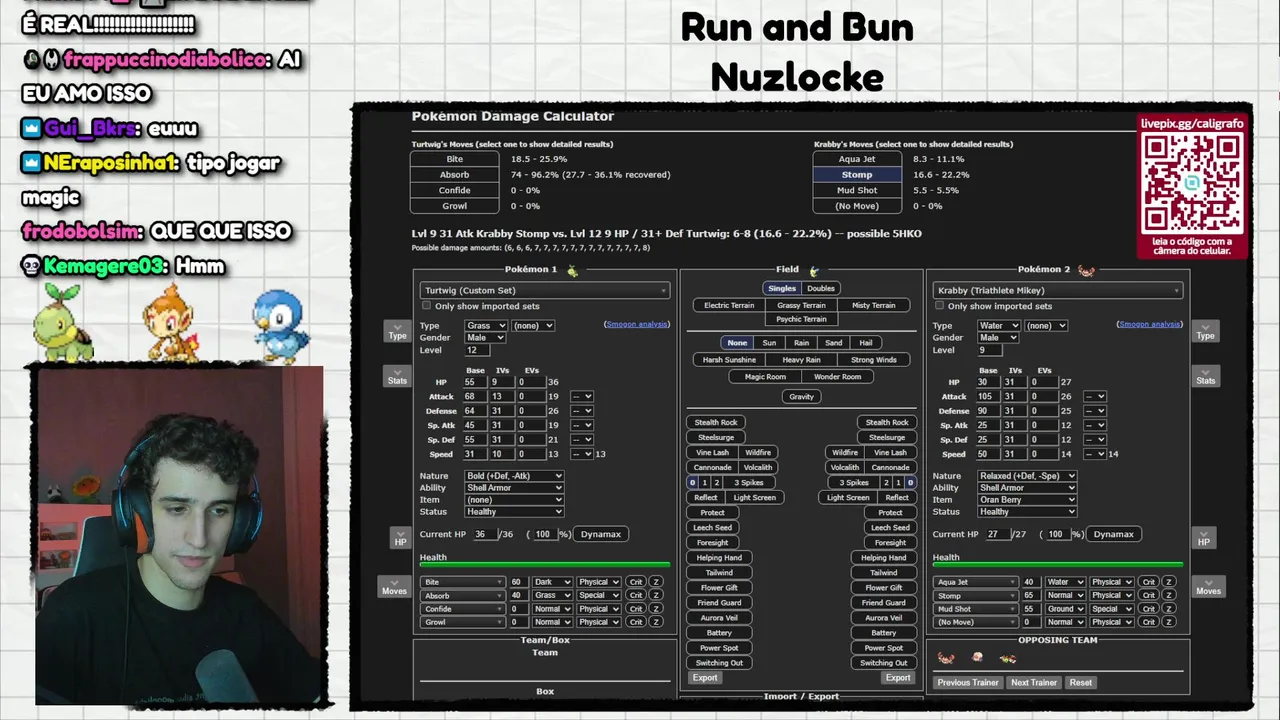Click the sprite icon beside the Field heading
The width and height of the screenshot is (1280, 720).
point(814,270)
